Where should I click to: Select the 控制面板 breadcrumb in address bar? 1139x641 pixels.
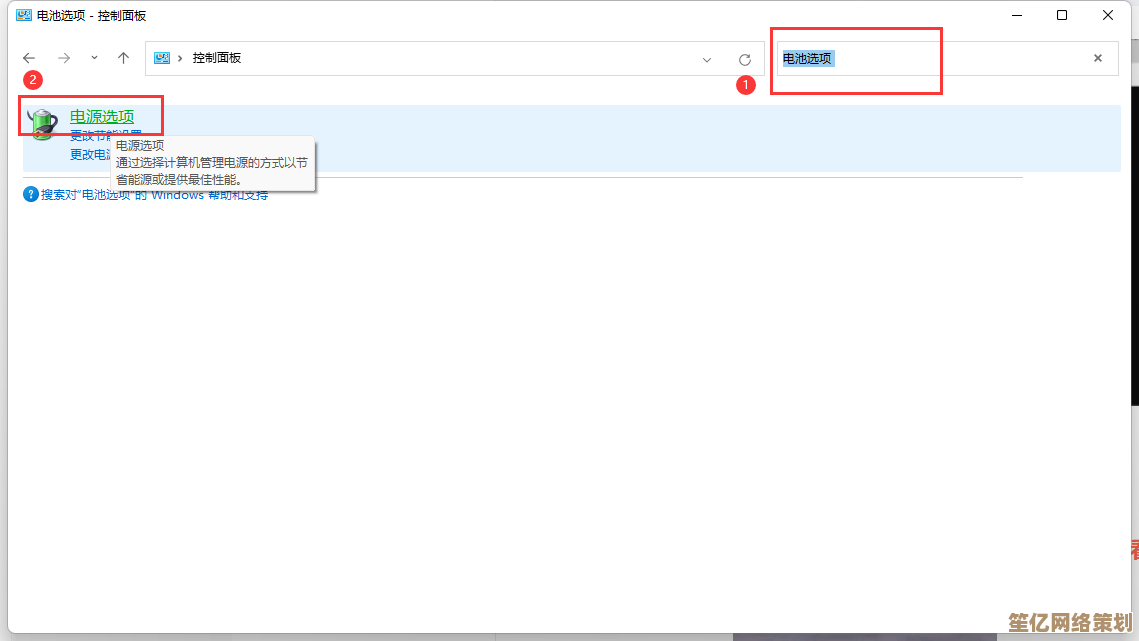(217, 58)
